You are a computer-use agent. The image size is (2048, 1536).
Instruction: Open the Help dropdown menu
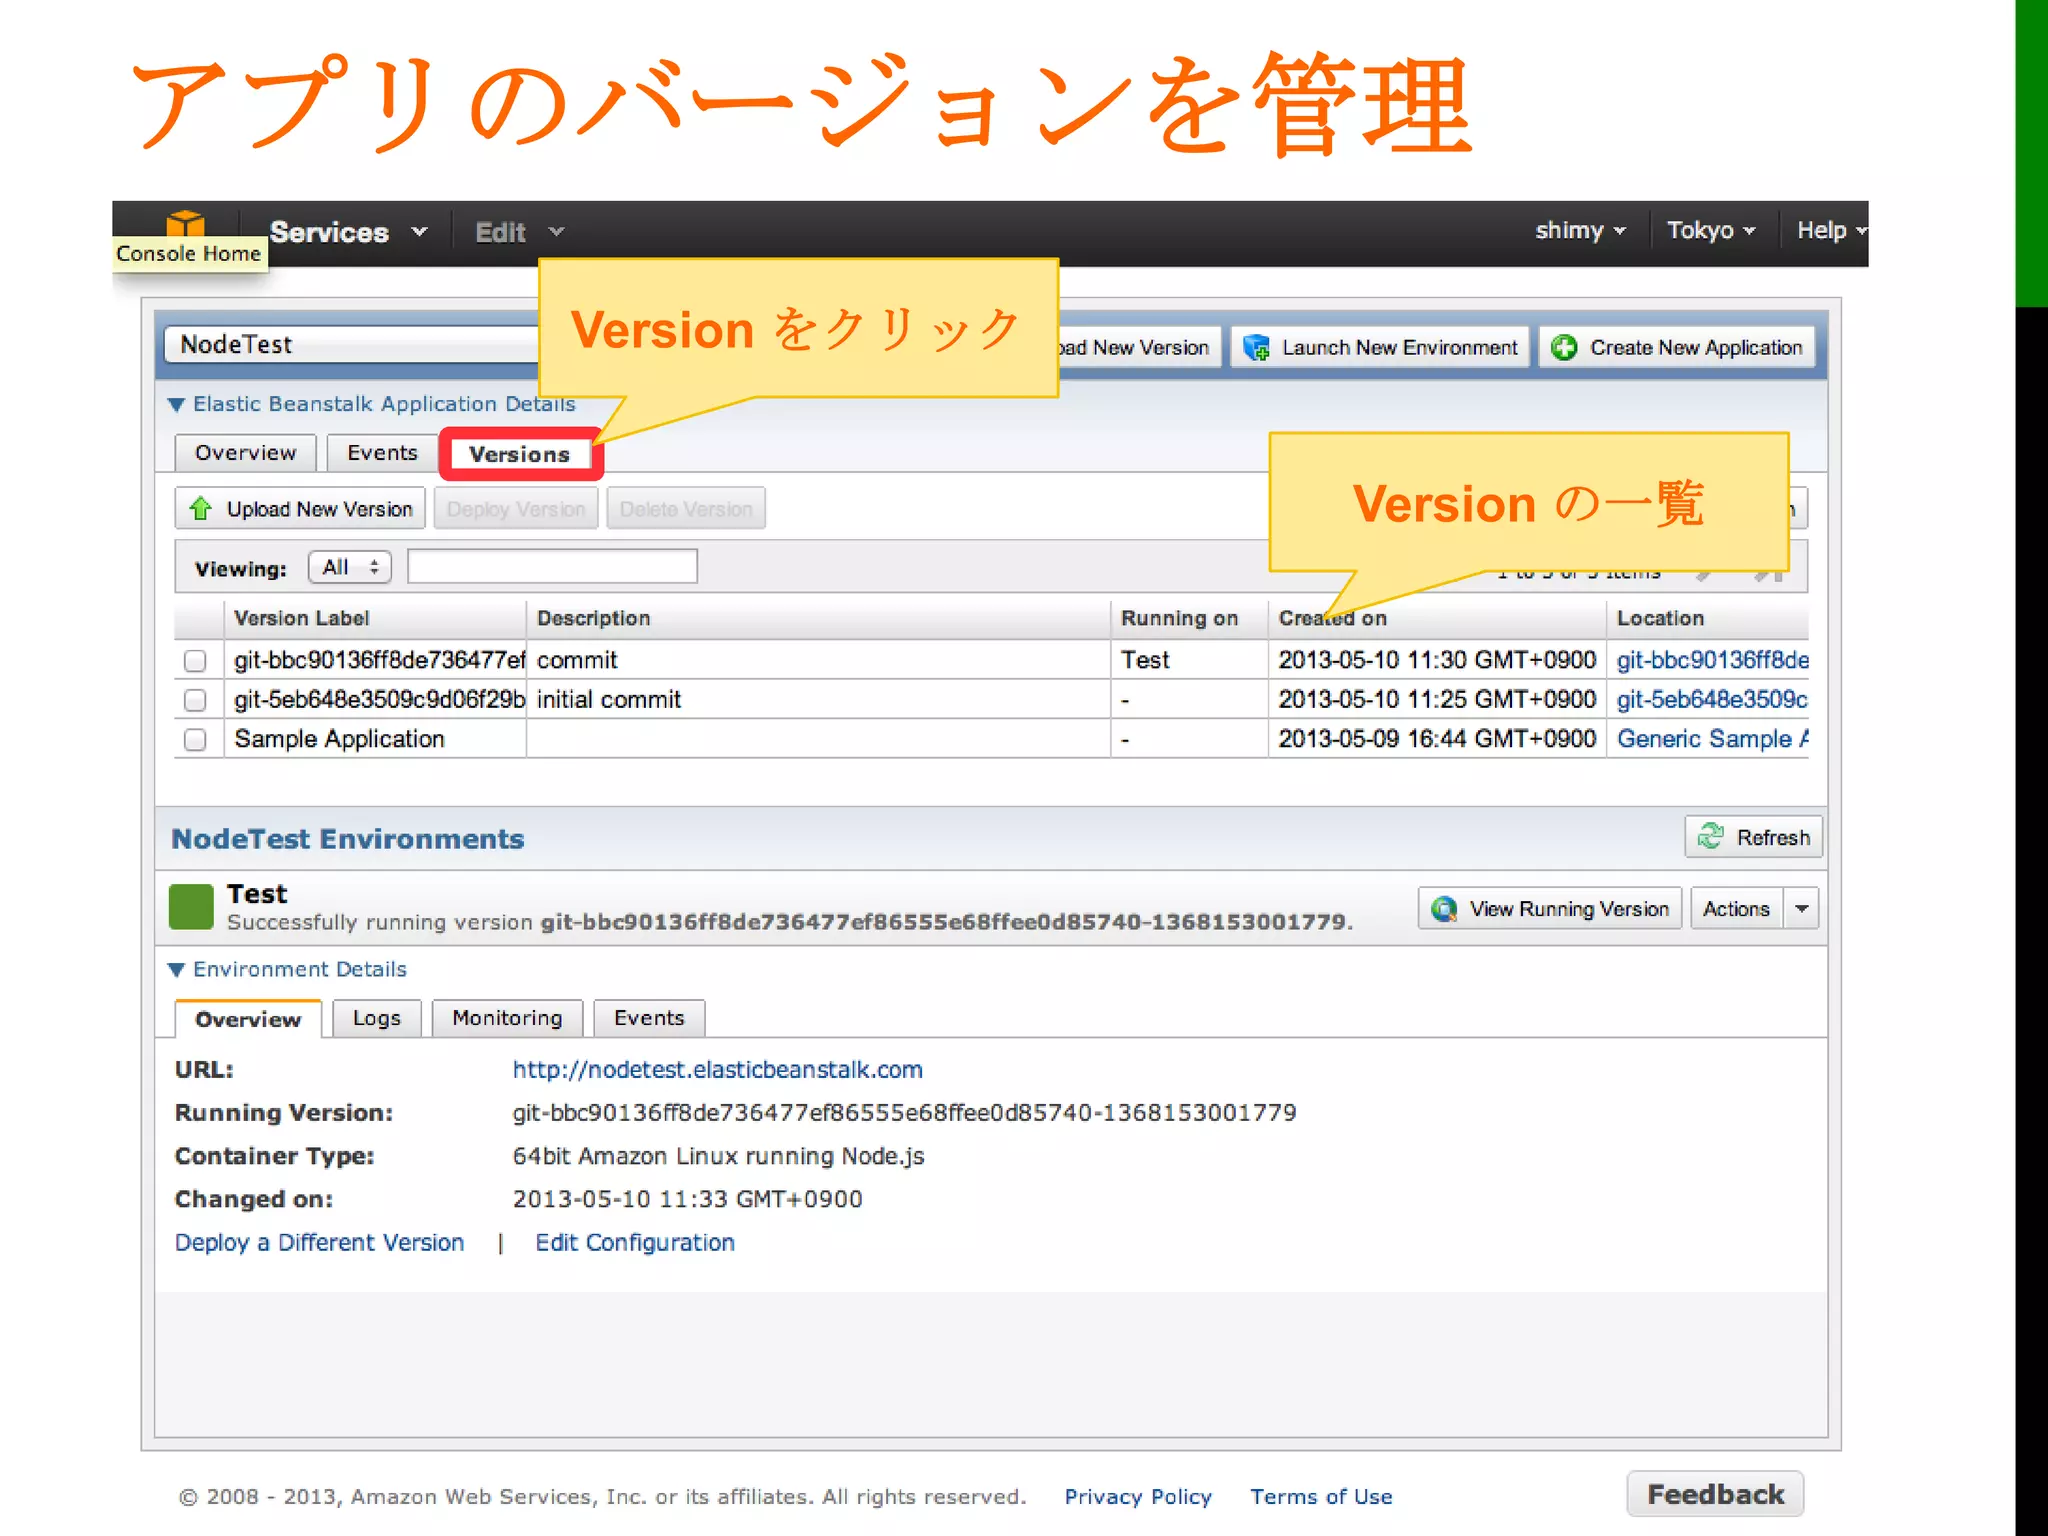coord(1831,230)
